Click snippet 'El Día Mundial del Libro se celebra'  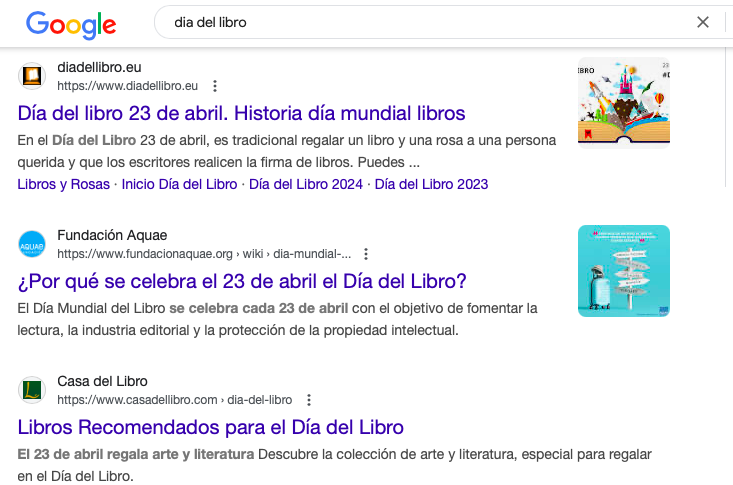pyautogui.click(x=277, y=319)
